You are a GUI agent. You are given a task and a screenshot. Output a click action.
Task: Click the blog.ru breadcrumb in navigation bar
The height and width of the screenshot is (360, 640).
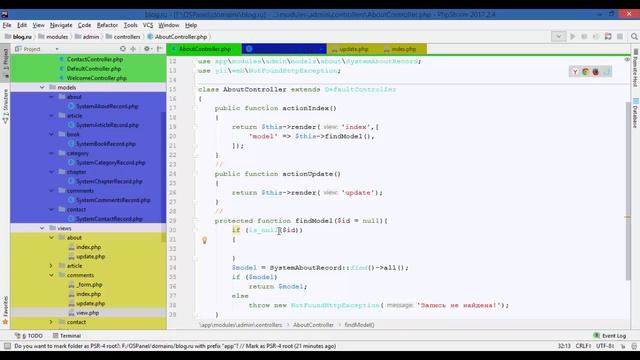coord(18,37)
